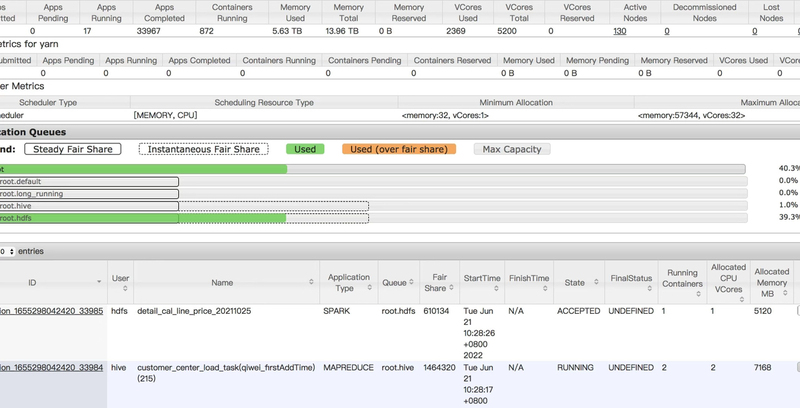Expand the root.long_running queue
This screenshot has height=408, width=800.
coord(89,193)
